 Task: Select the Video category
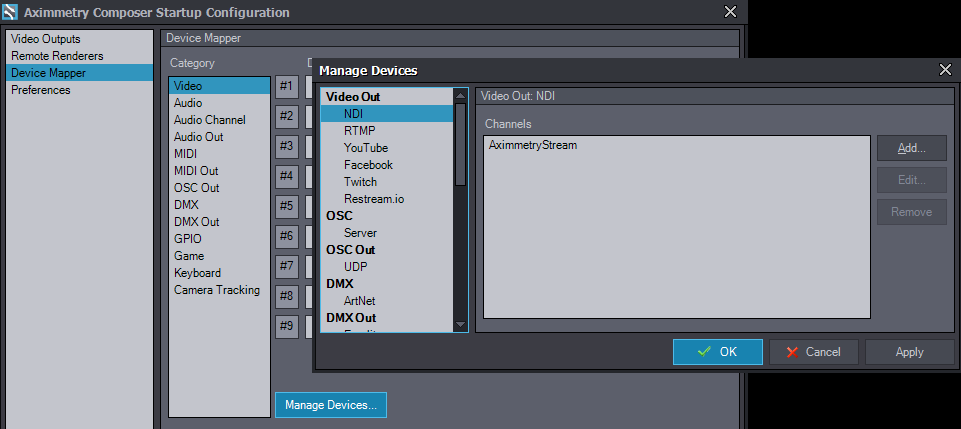click(x=219, y=86)
